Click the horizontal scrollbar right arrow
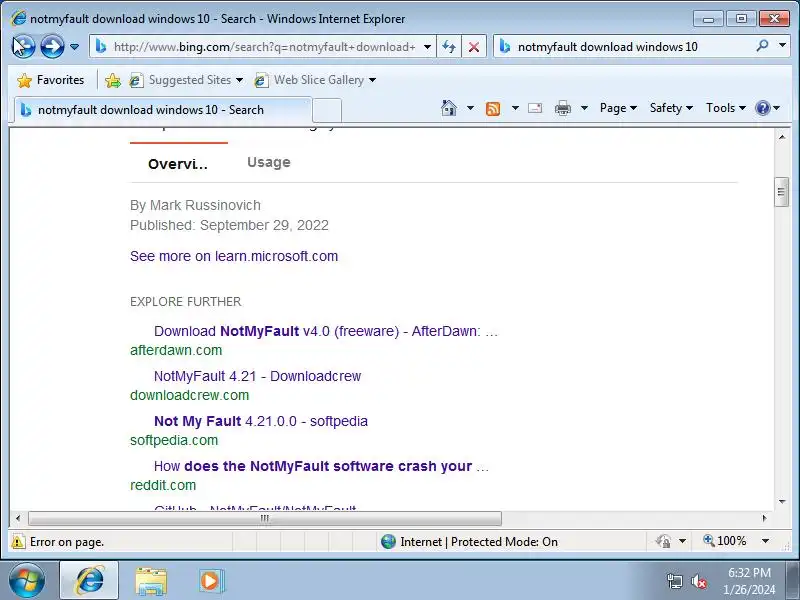The width and height of the screenshot is (800, 600). click(x=764, y=518)
